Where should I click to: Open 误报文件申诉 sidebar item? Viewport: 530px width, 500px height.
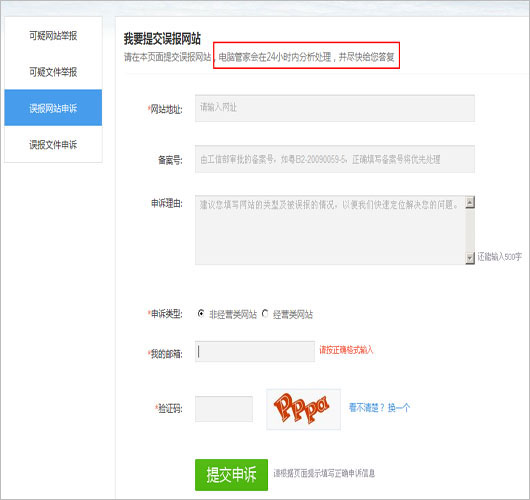pos(53,145)
